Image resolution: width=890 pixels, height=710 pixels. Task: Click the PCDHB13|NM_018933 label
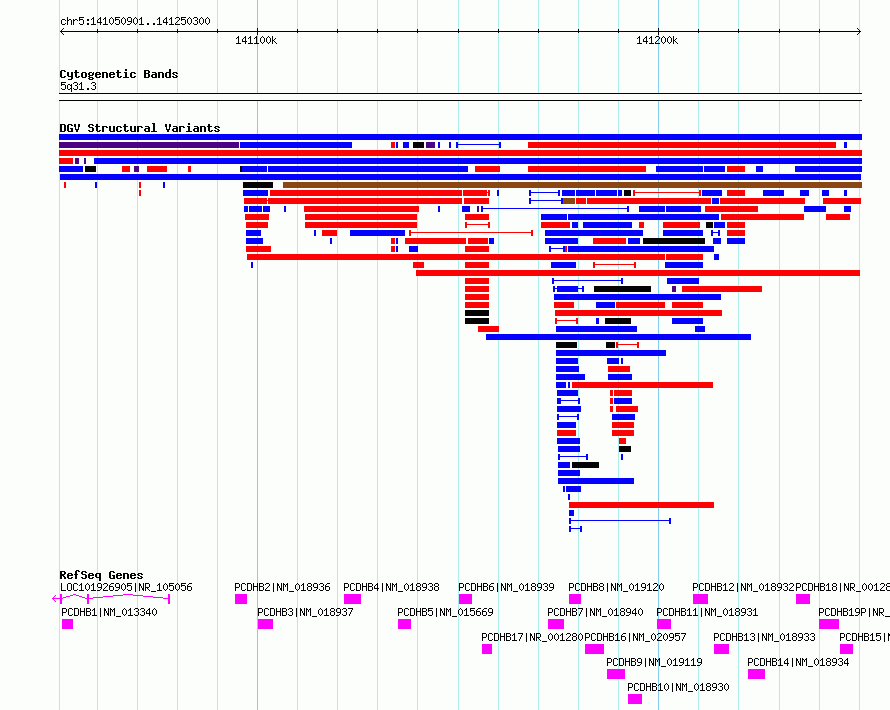(x=764, y=637)
